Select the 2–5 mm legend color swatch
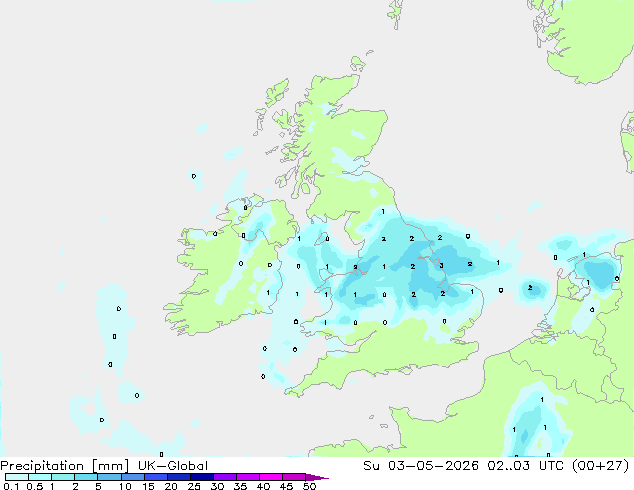Screen dimensions: 634x490 click(86, 477)
